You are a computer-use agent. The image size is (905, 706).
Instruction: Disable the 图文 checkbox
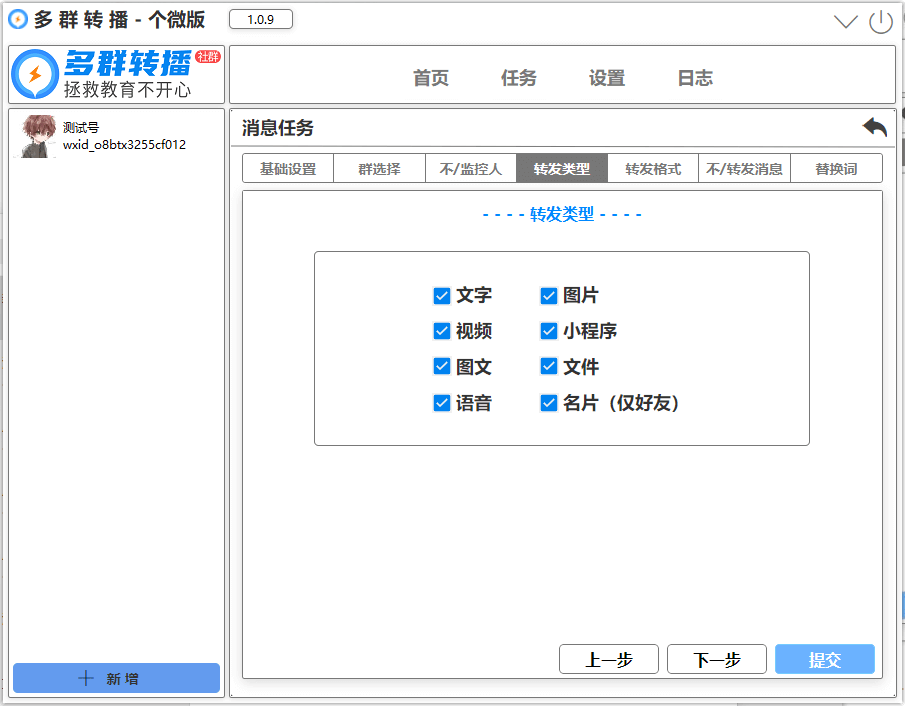(x=442, y=367)
